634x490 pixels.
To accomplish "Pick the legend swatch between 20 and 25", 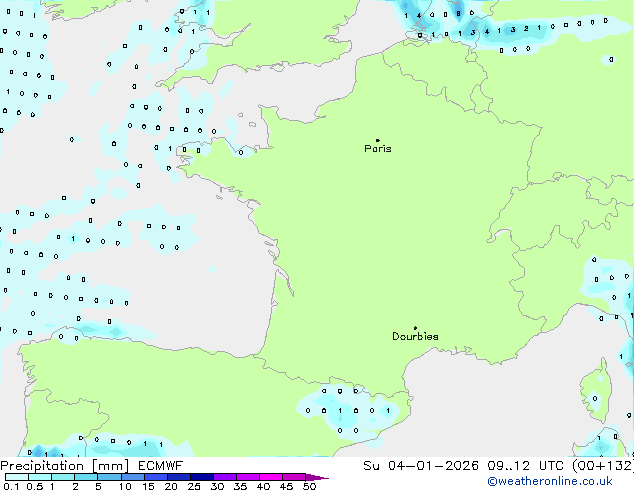I will pos(179,477).
